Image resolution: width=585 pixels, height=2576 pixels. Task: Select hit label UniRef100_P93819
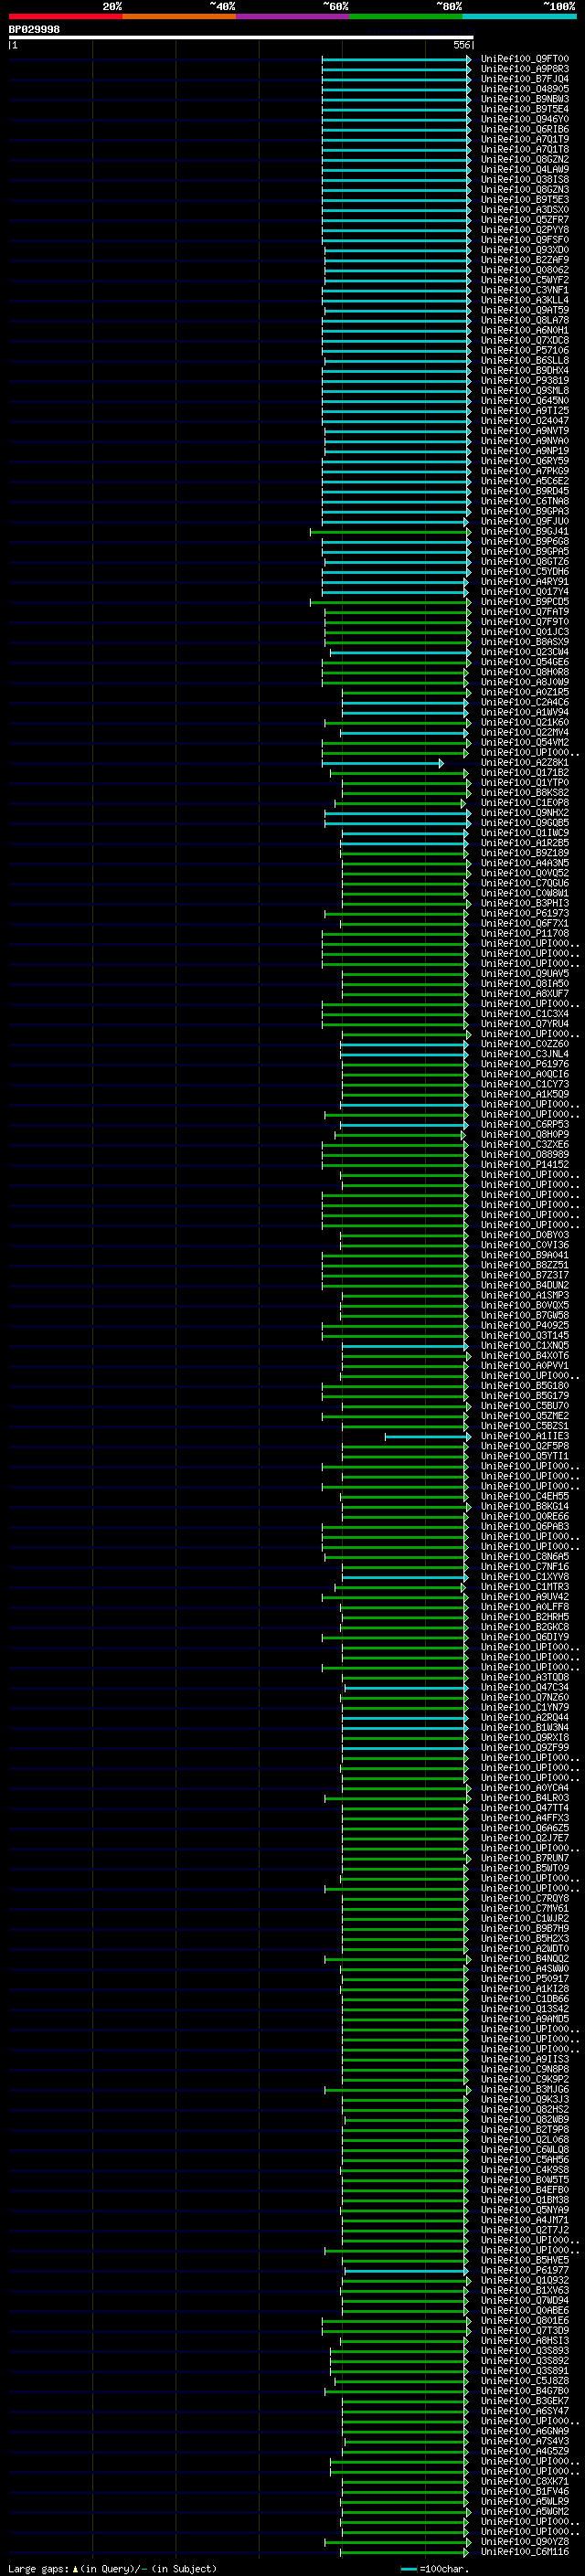point(525,380)
